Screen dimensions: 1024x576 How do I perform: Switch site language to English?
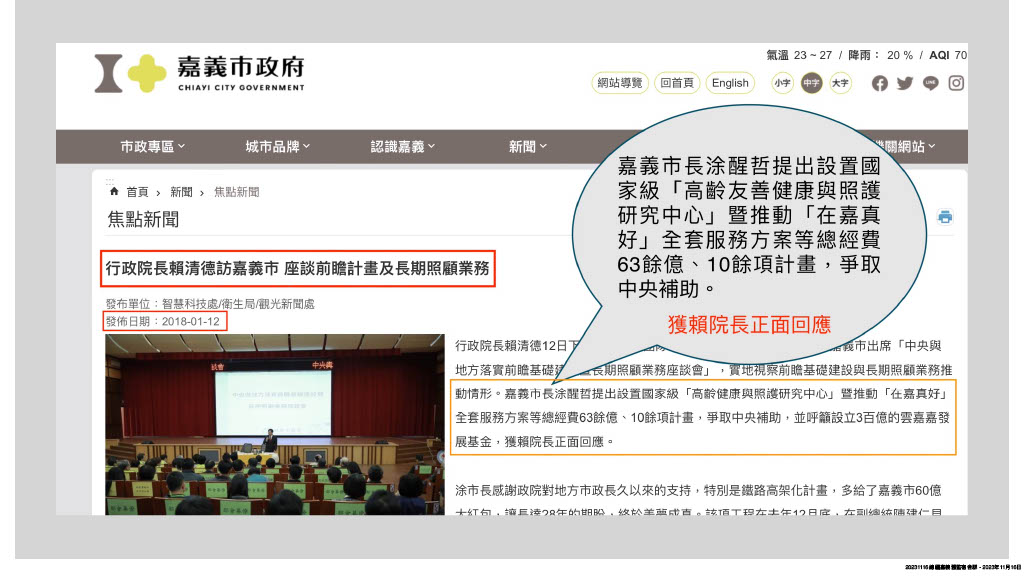(730, 83)
